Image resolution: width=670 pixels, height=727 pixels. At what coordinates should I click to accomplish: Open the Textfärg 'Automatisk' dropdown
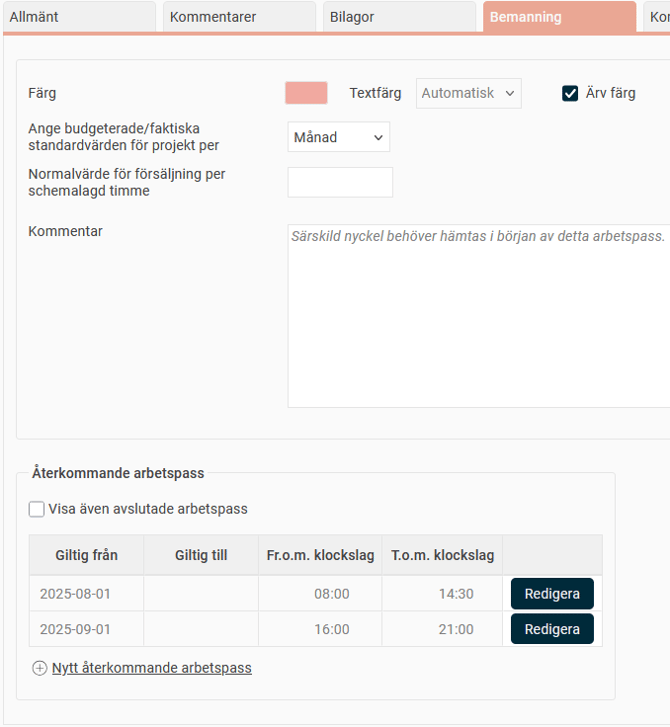click(x=468, y=93)
